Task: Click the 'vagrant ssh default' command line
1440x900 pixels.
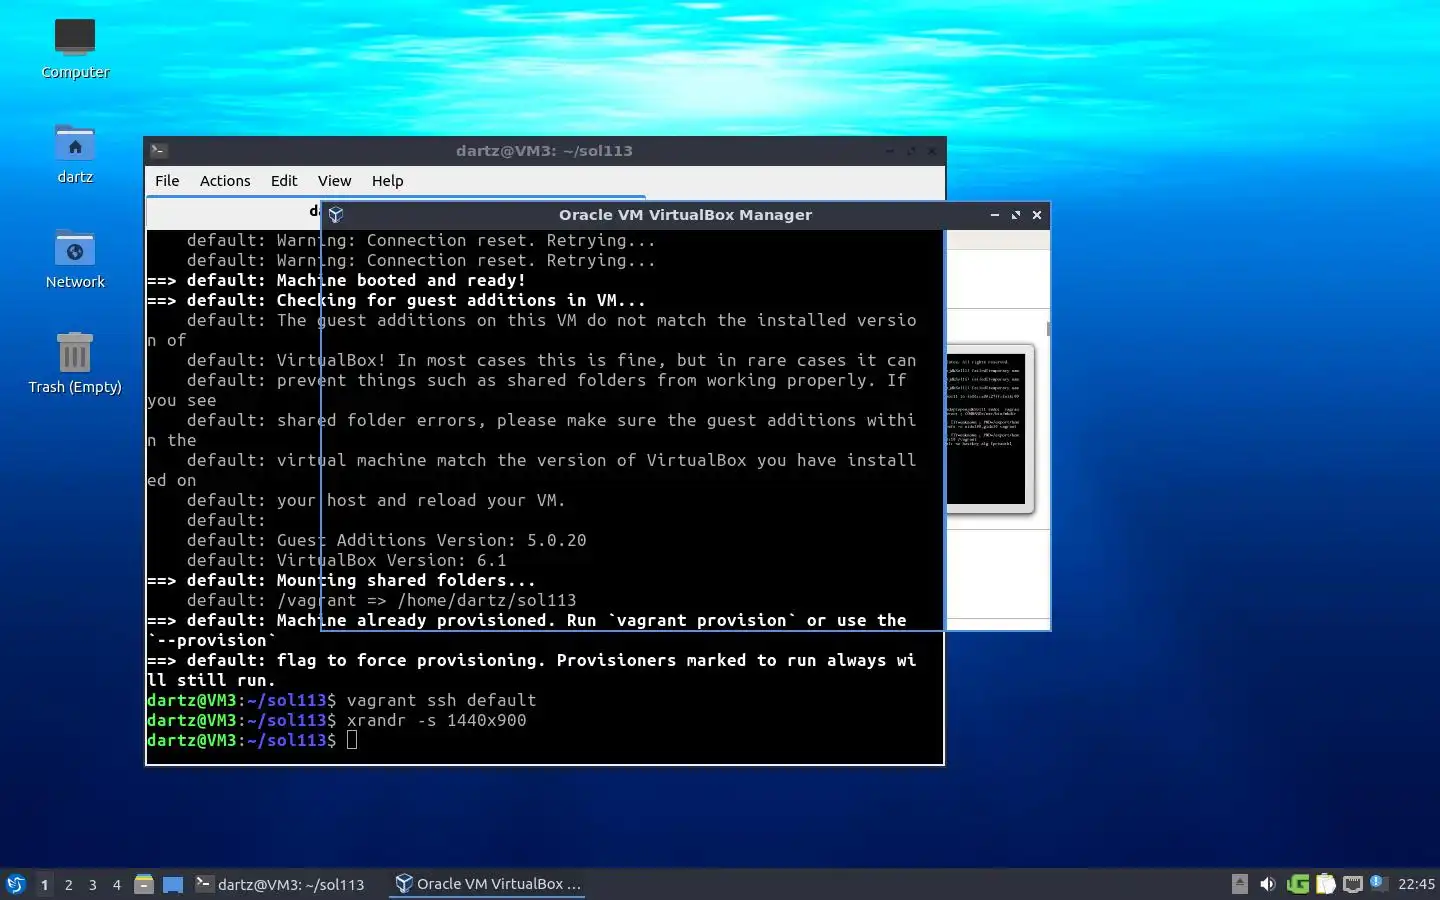Action: [x=441, y=700]
